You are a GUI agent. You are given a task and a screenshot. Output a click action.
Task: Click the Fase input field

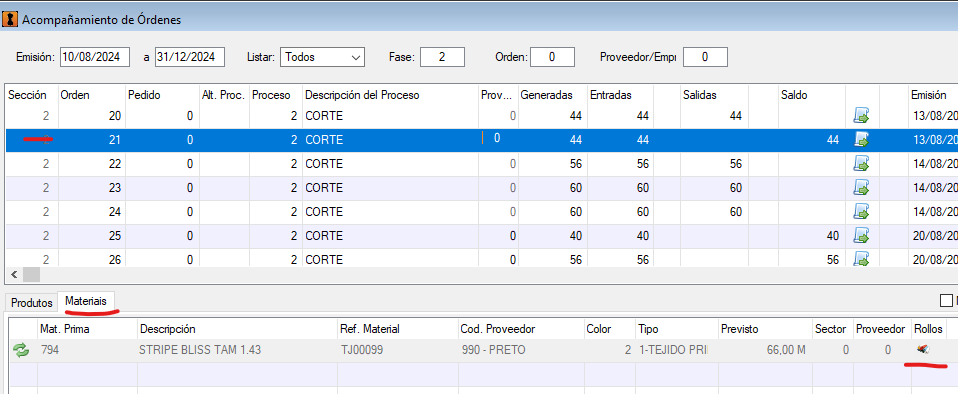click(x=442, y=57)
